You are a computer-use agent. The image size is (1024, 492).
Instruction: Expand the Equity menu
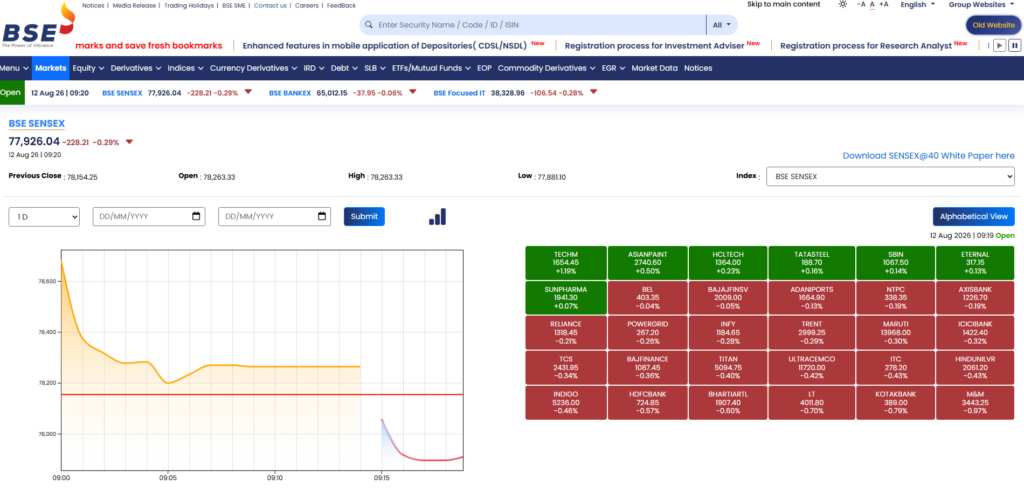(x=88, y=68)
